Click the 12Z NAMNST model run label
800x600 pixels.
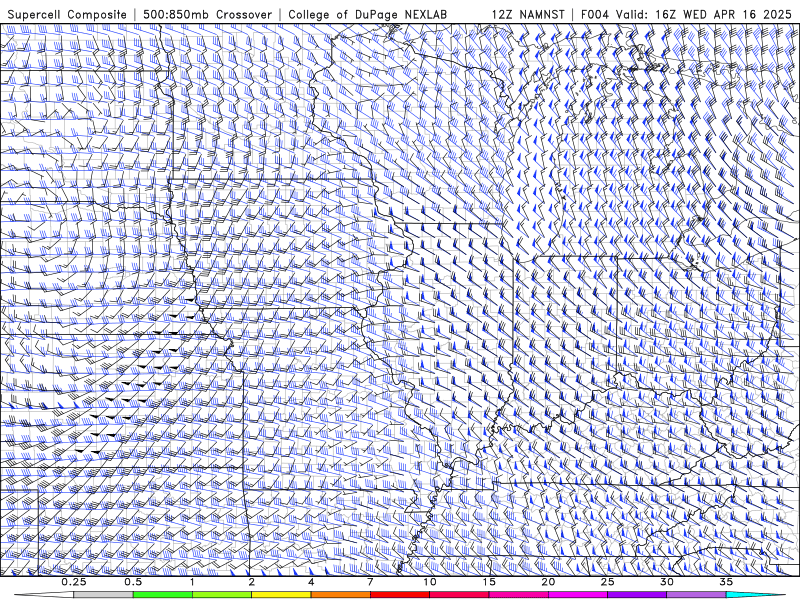(528, 14)
